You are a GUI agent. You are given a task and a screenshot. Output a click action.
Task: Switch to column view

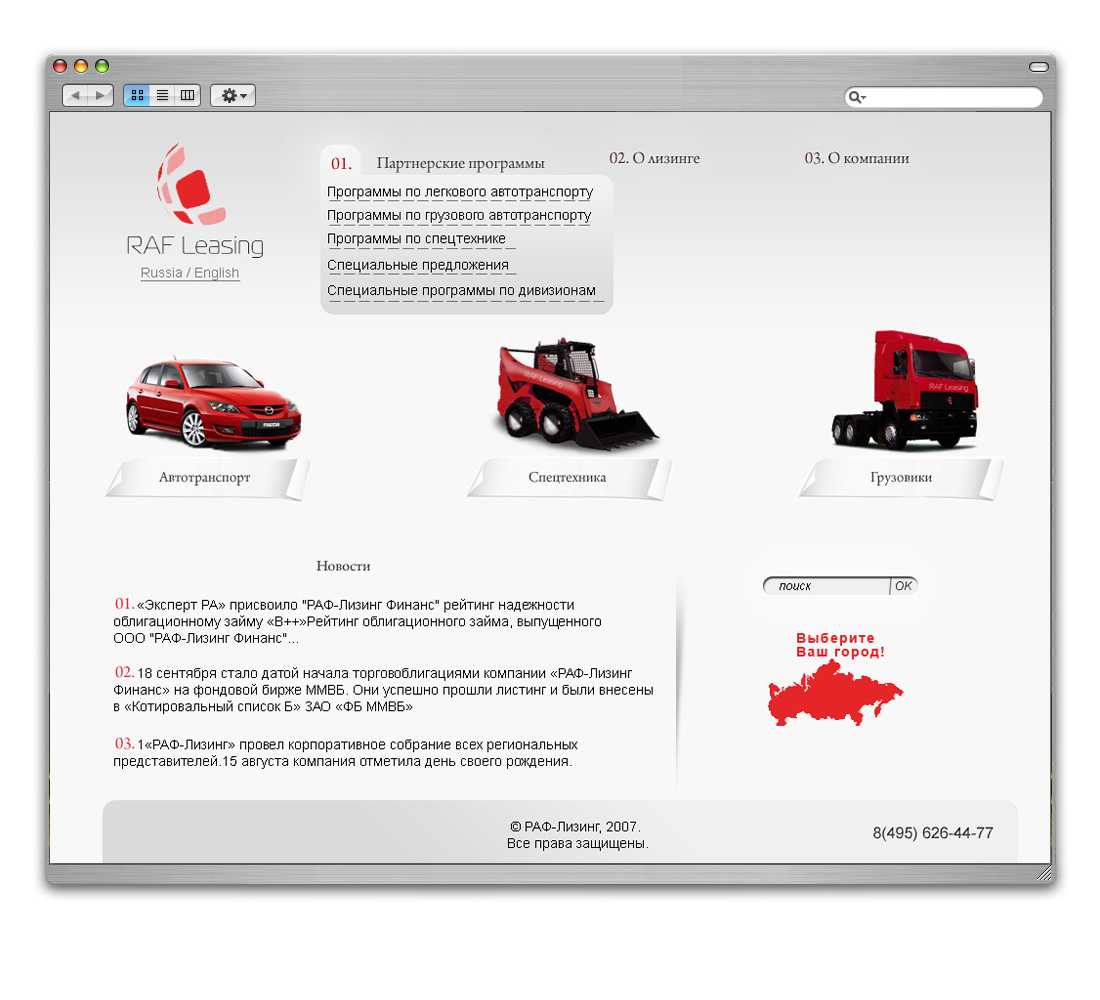click(x=187, y=95)
